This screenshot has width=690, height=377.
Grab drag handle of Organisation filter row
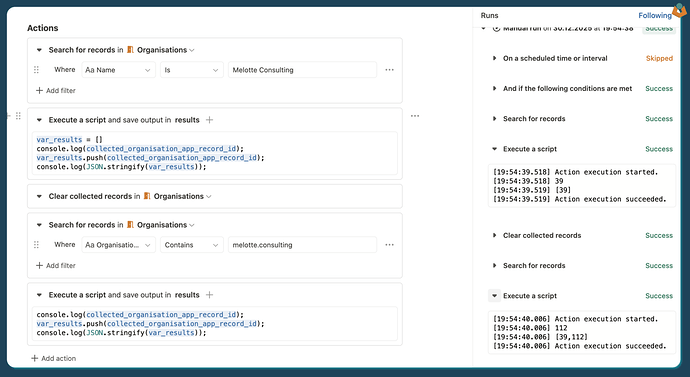pyautogui.click(x=37, y=245)
